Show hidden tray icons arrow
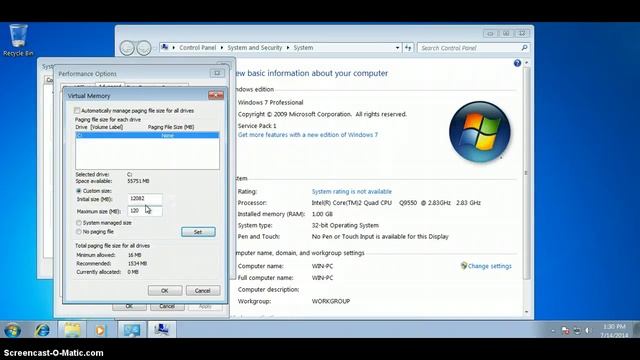Image resolution: width=640 pixels, height=360 pixels. click(x=553, y=331)
